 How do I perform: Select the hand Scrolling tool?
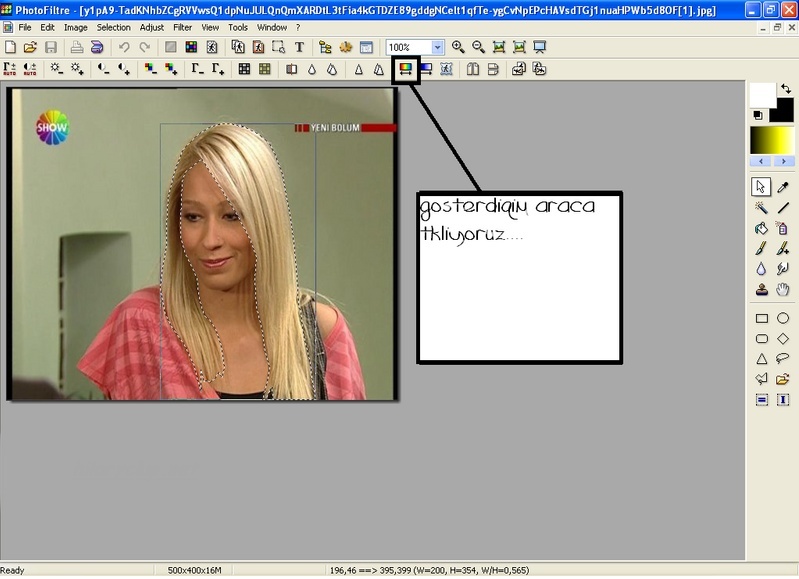click(x=783, y=290)
